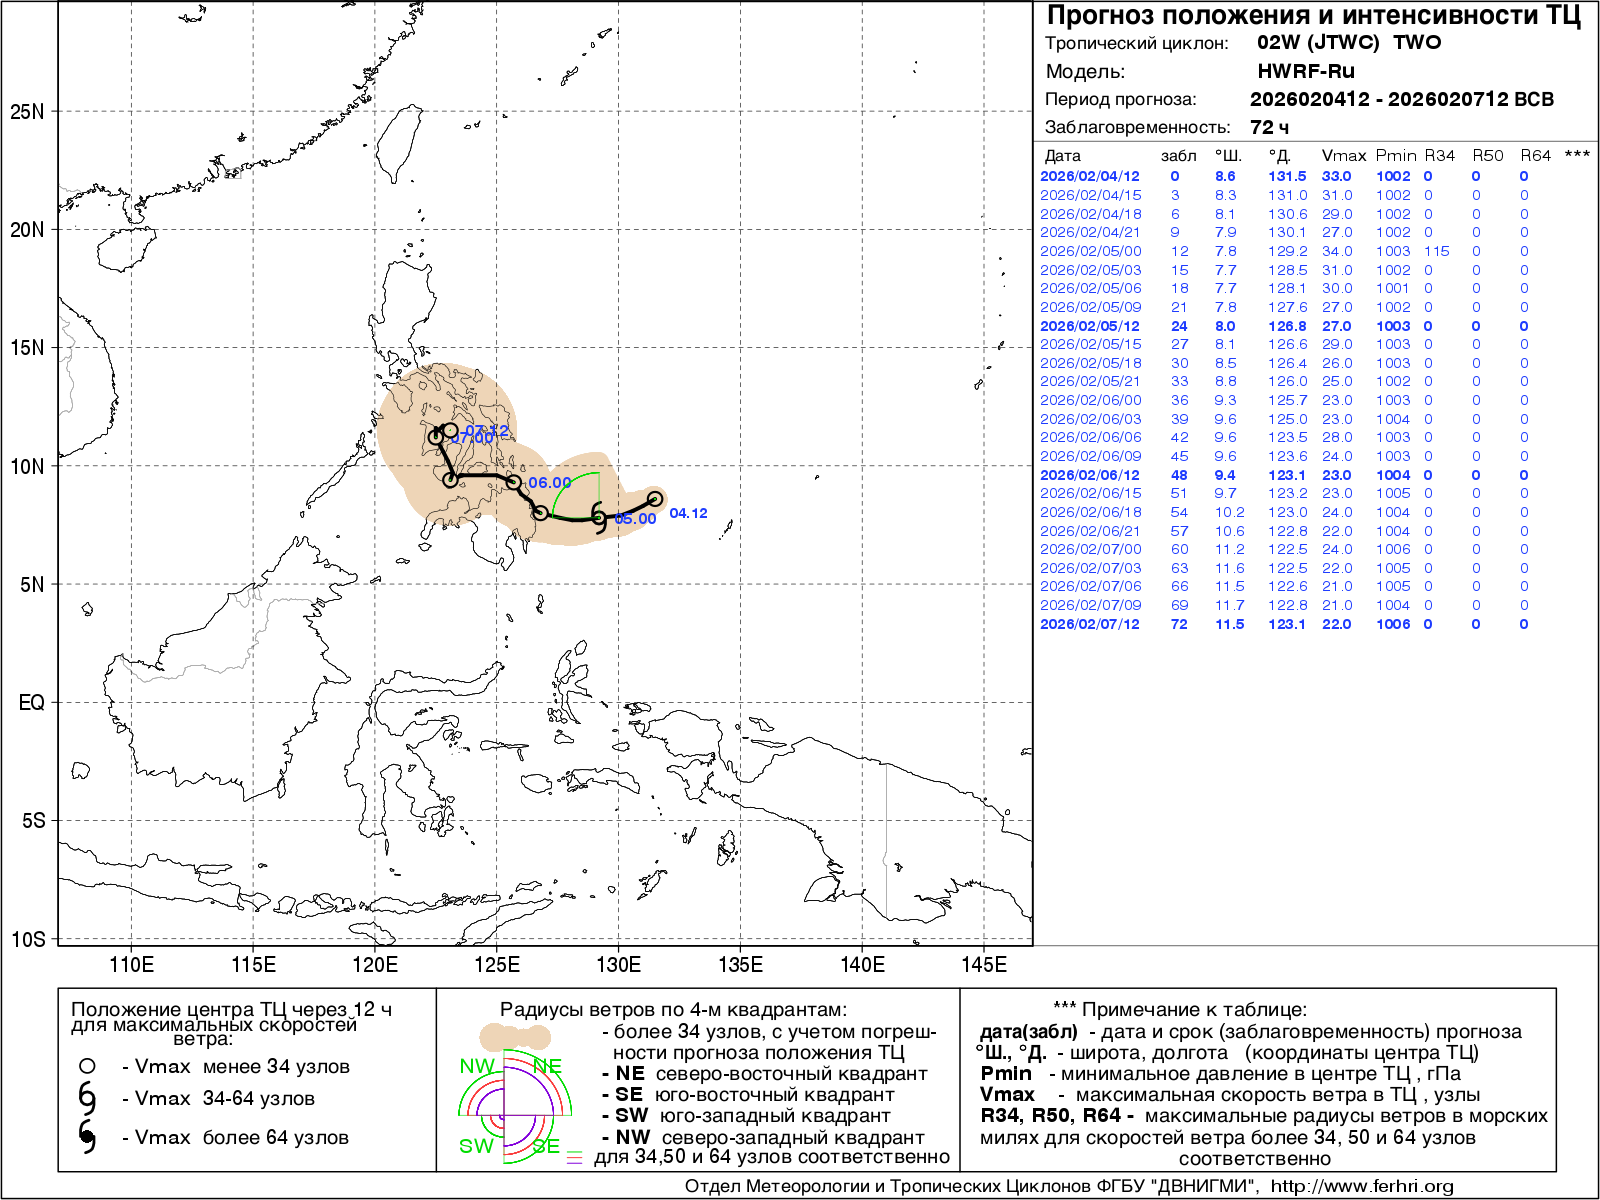Click the beige uncertainty swatch in the legend
This screenshot has height=1200, width=1600.
(x=515, y=1036)
